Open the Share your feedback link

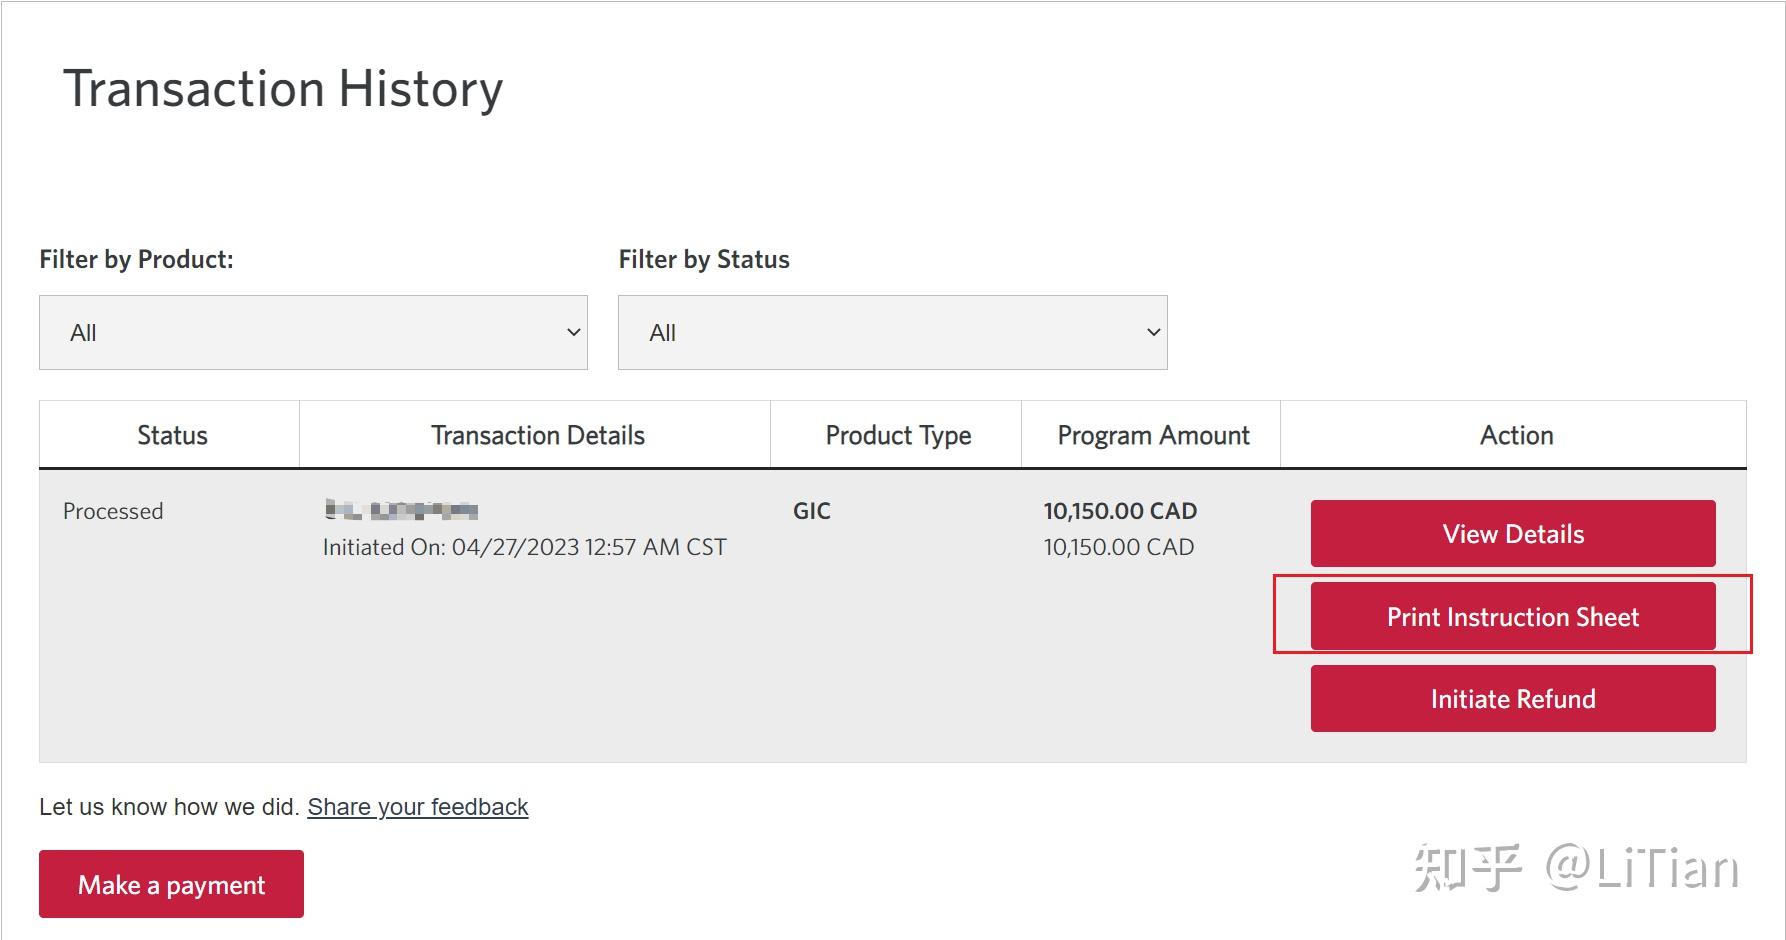(x=417, y=807)
